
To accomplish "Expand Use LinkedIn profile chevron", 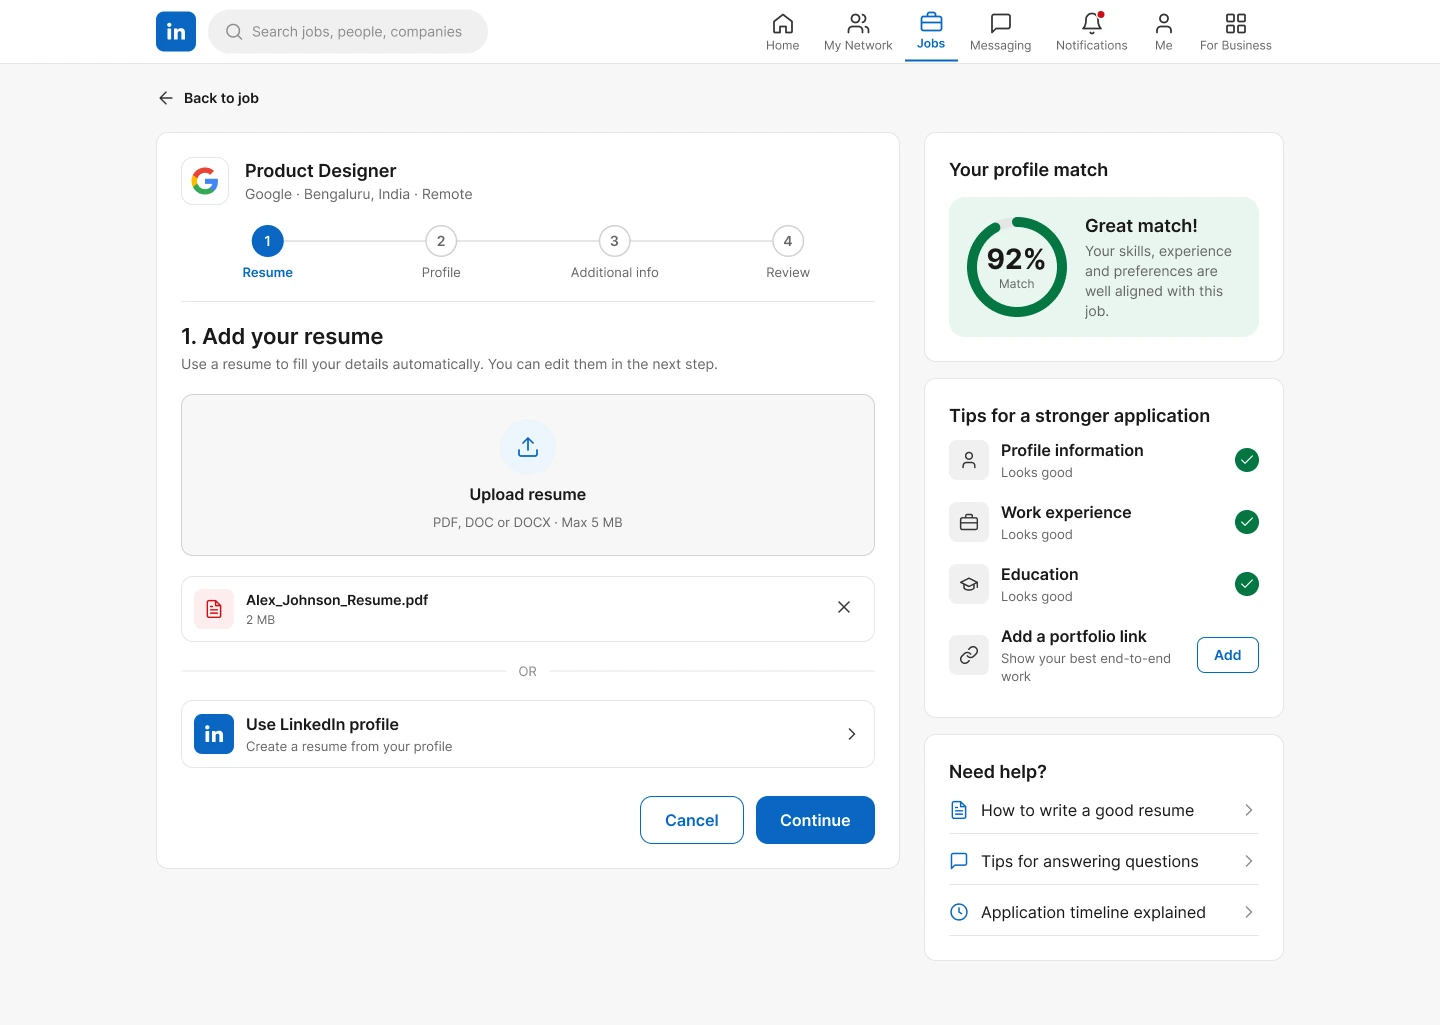I will click(852, 734).
